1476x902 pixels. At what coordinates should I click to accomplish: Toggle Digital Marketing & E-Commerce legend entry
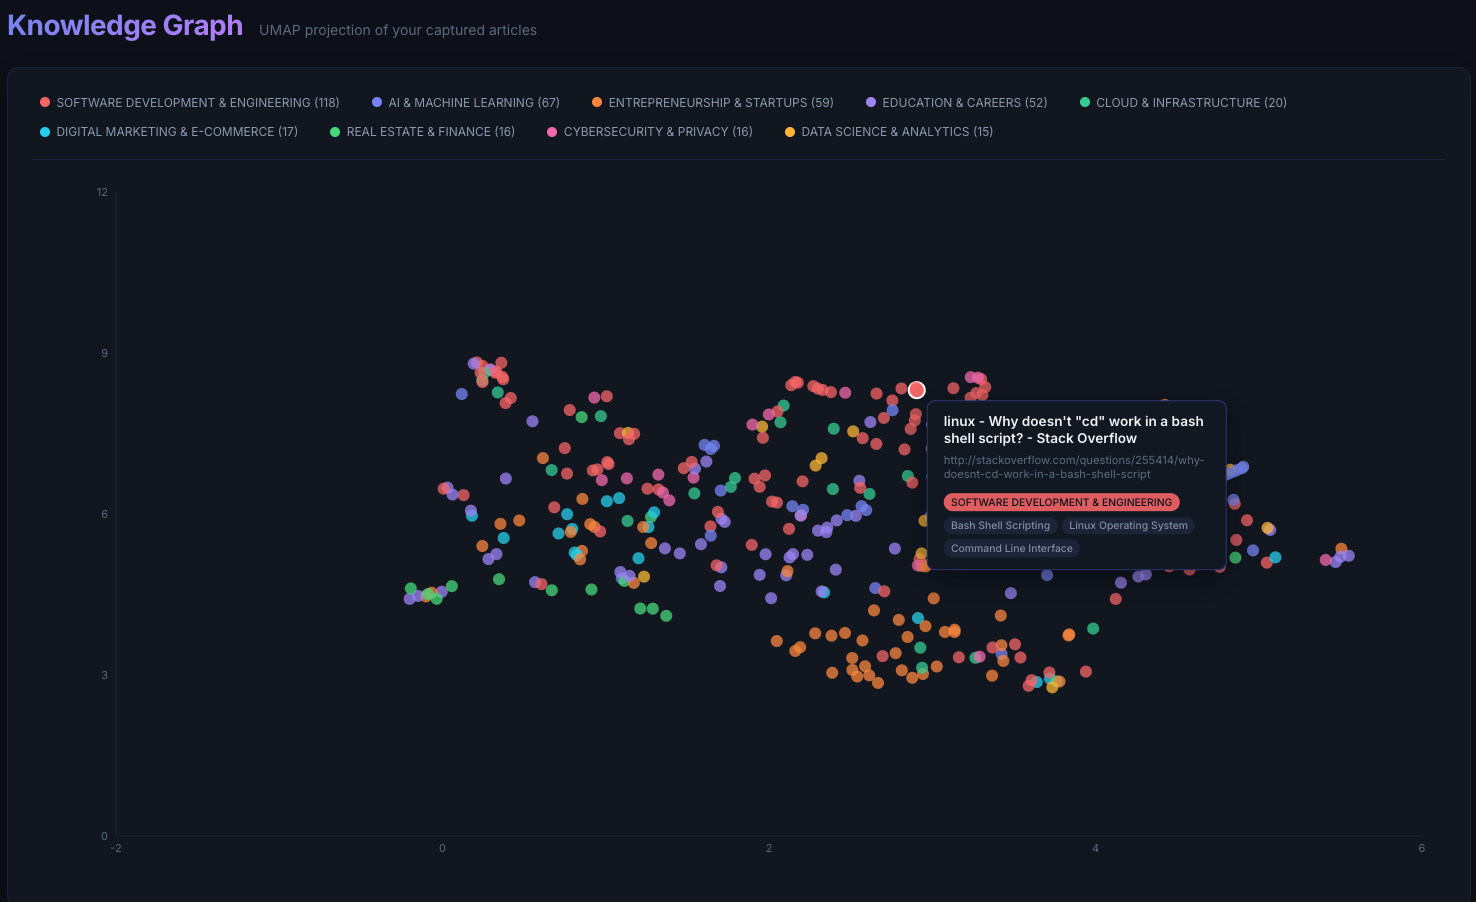coord(169,132)
